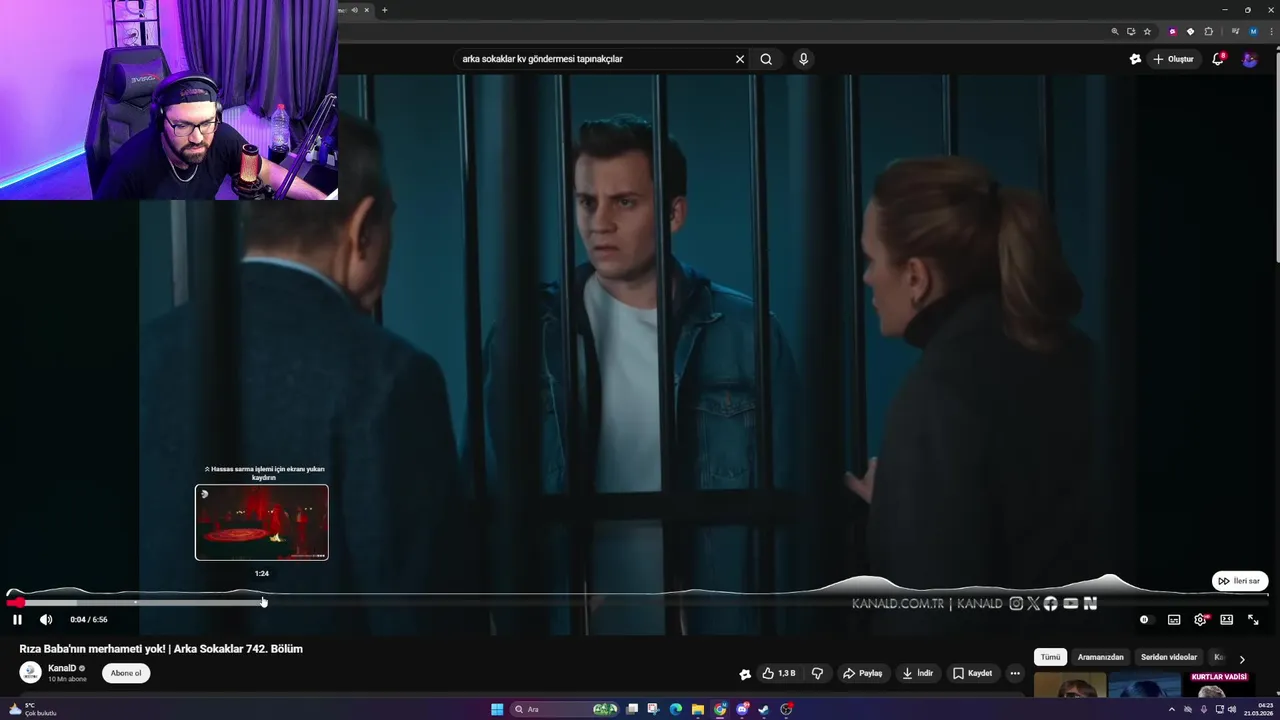Seek on the video progress bar

tap(640, 602)
